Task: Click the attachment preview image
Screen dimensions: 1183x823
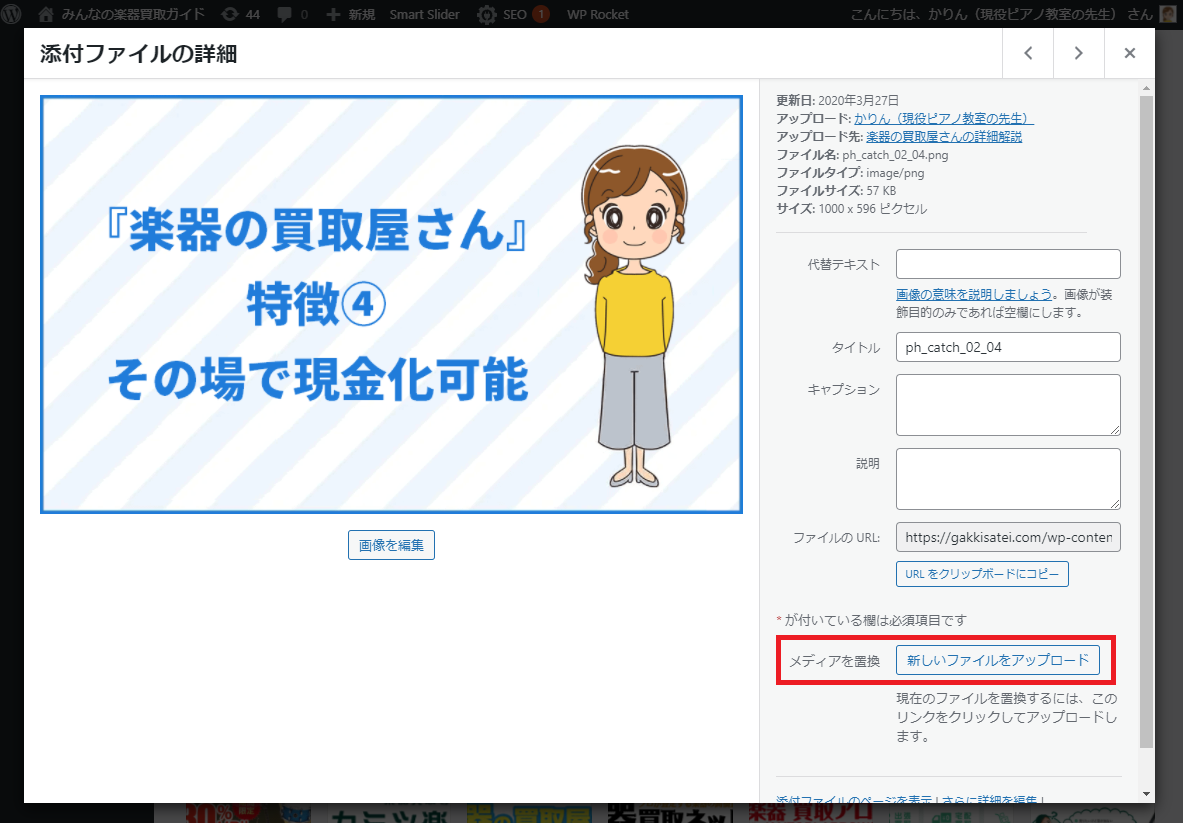Action: pos(391,304)
